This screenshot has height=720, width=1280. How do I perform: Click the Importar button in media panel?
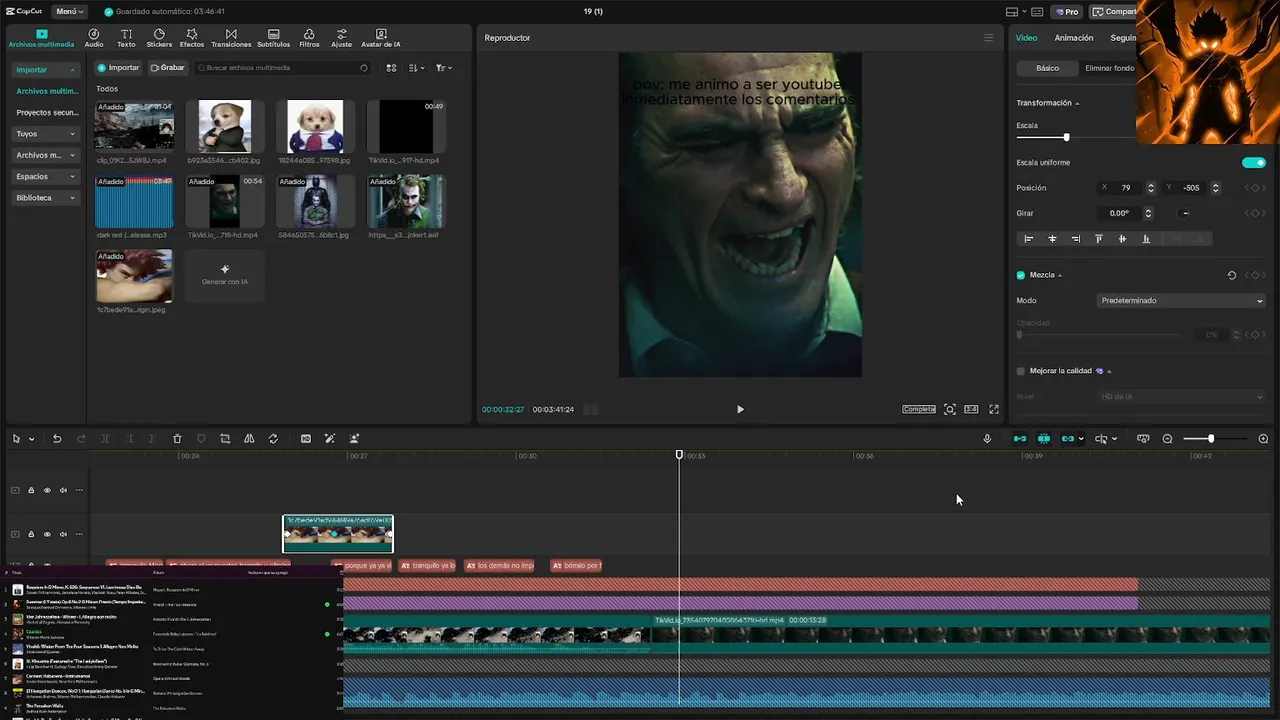[x=118, y=68]
